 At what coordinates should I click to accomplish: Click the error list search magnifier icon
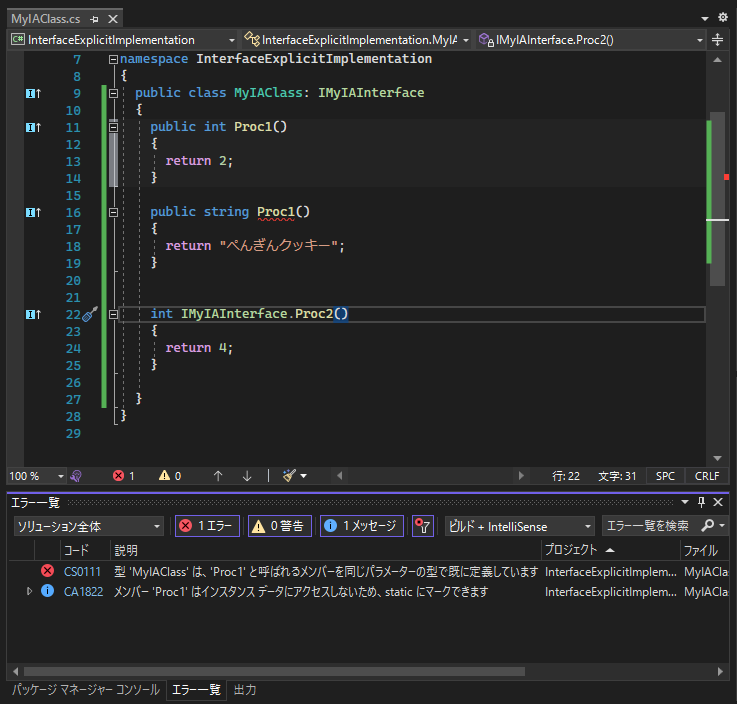point(707,525)
